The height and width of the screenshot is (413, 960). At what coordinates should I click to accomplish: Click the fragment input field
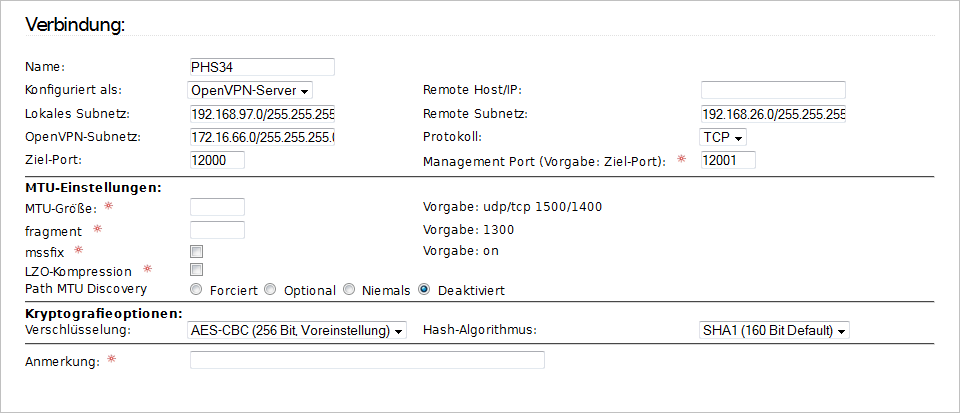tap(217, 230)
